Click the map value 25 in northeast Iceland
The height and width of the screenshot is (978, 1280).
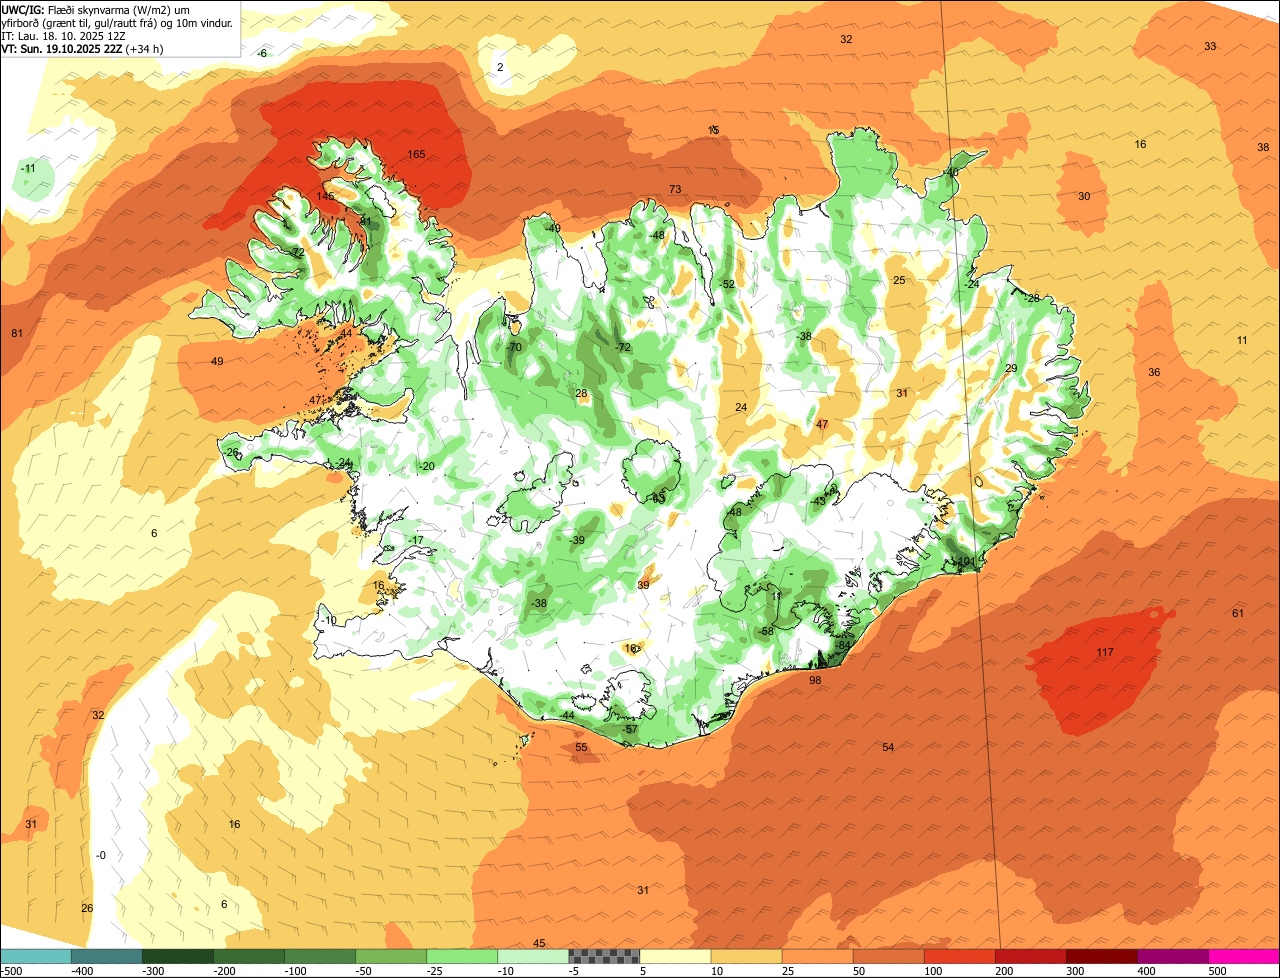tap(899, 280)
